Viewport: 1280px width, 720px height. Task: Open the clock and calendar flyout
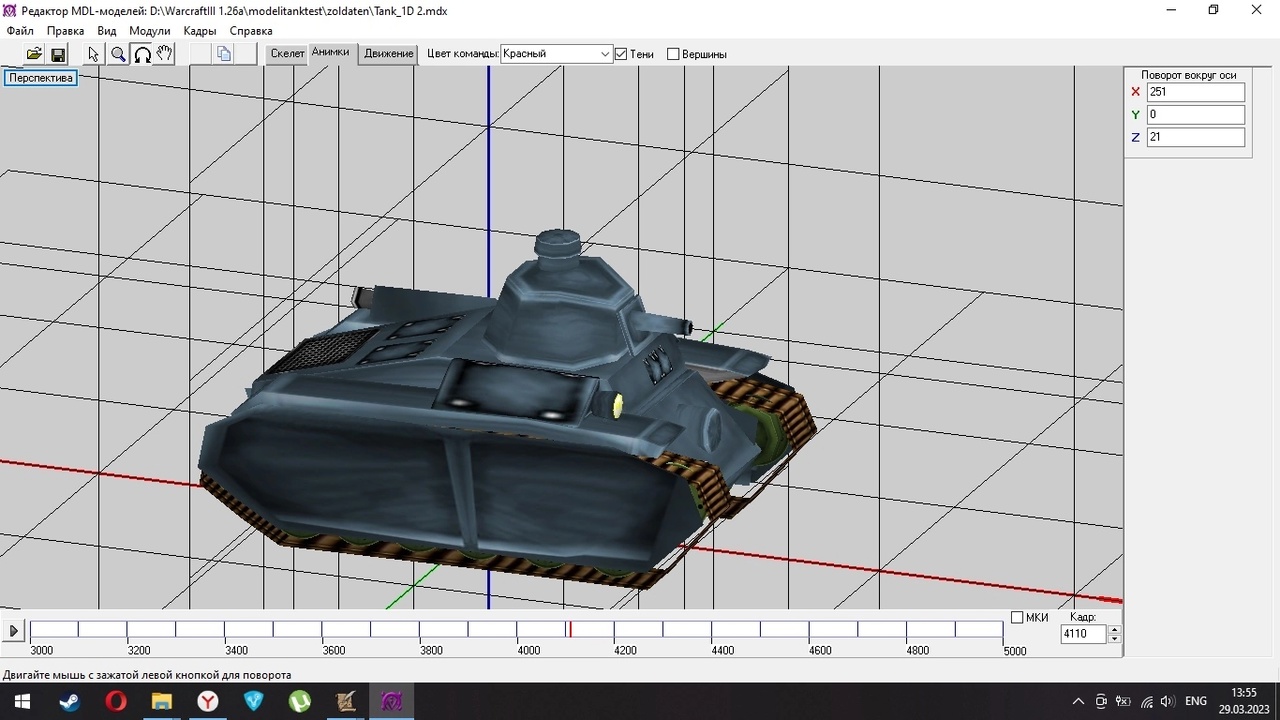(x=1243, y=701)
